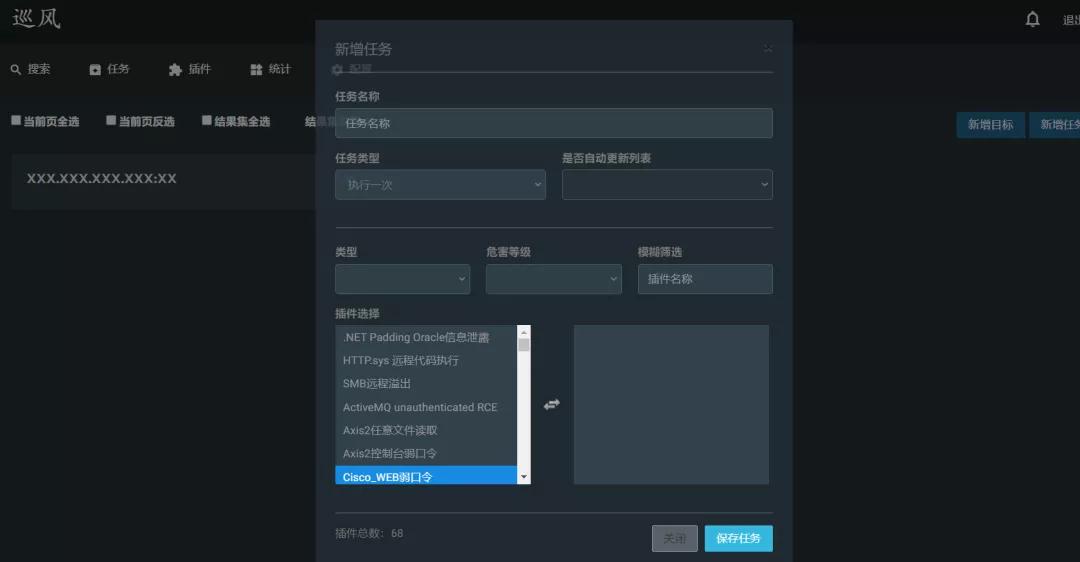Select .NET Padding Oracle信息泄露 plugin

click(426, 337)
